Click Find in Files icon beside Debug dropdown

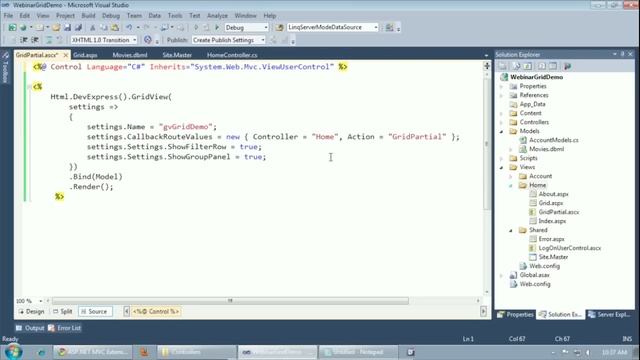click(279, 27)
